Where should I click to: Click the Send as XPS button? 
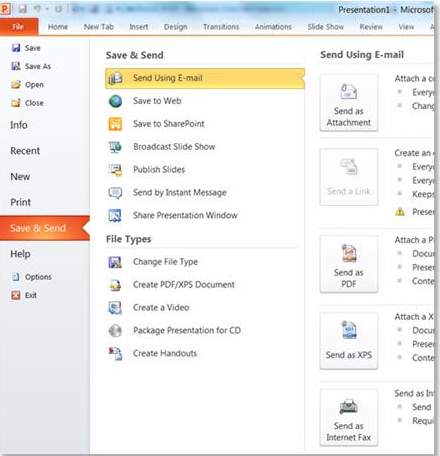point(349,341)
